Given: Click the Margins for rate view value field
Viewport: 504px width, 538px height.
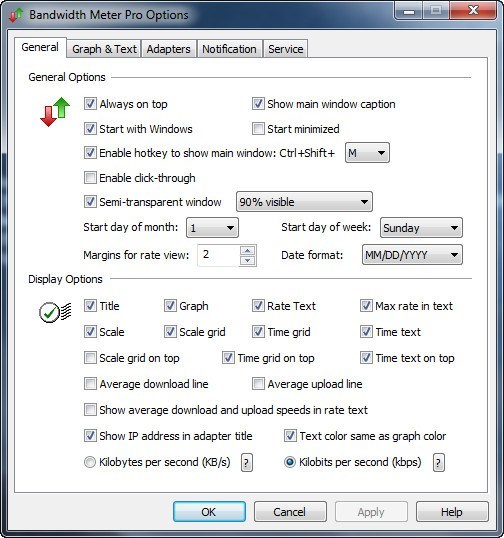Looking at the screenshot, I should [x=218, y=255].
